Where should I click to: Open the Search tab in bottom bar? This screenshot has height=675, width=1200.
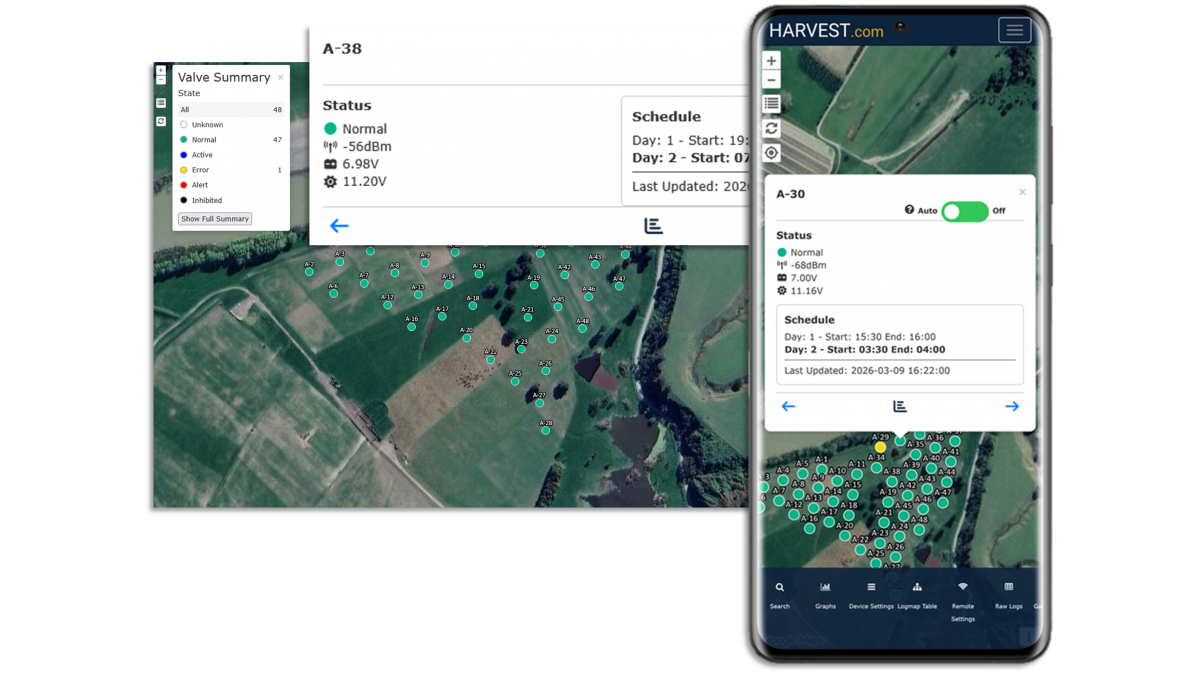pyautogui.click(x=780, y=595)
